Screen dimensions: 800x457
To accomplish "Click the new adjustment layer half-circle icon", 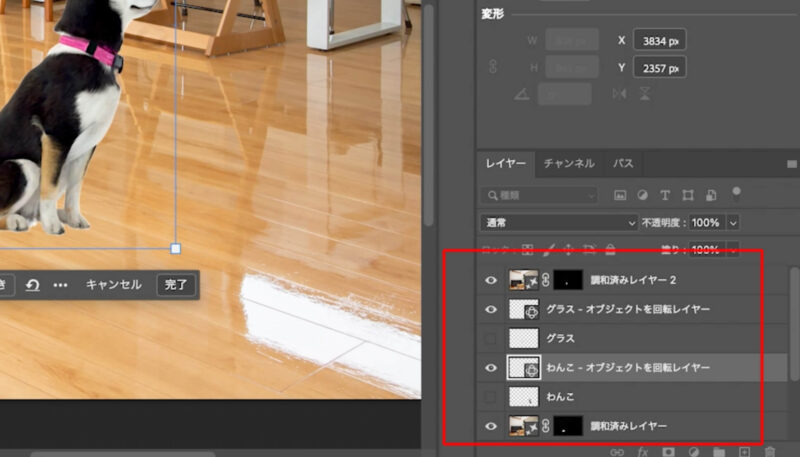I will tap(694, 452).
